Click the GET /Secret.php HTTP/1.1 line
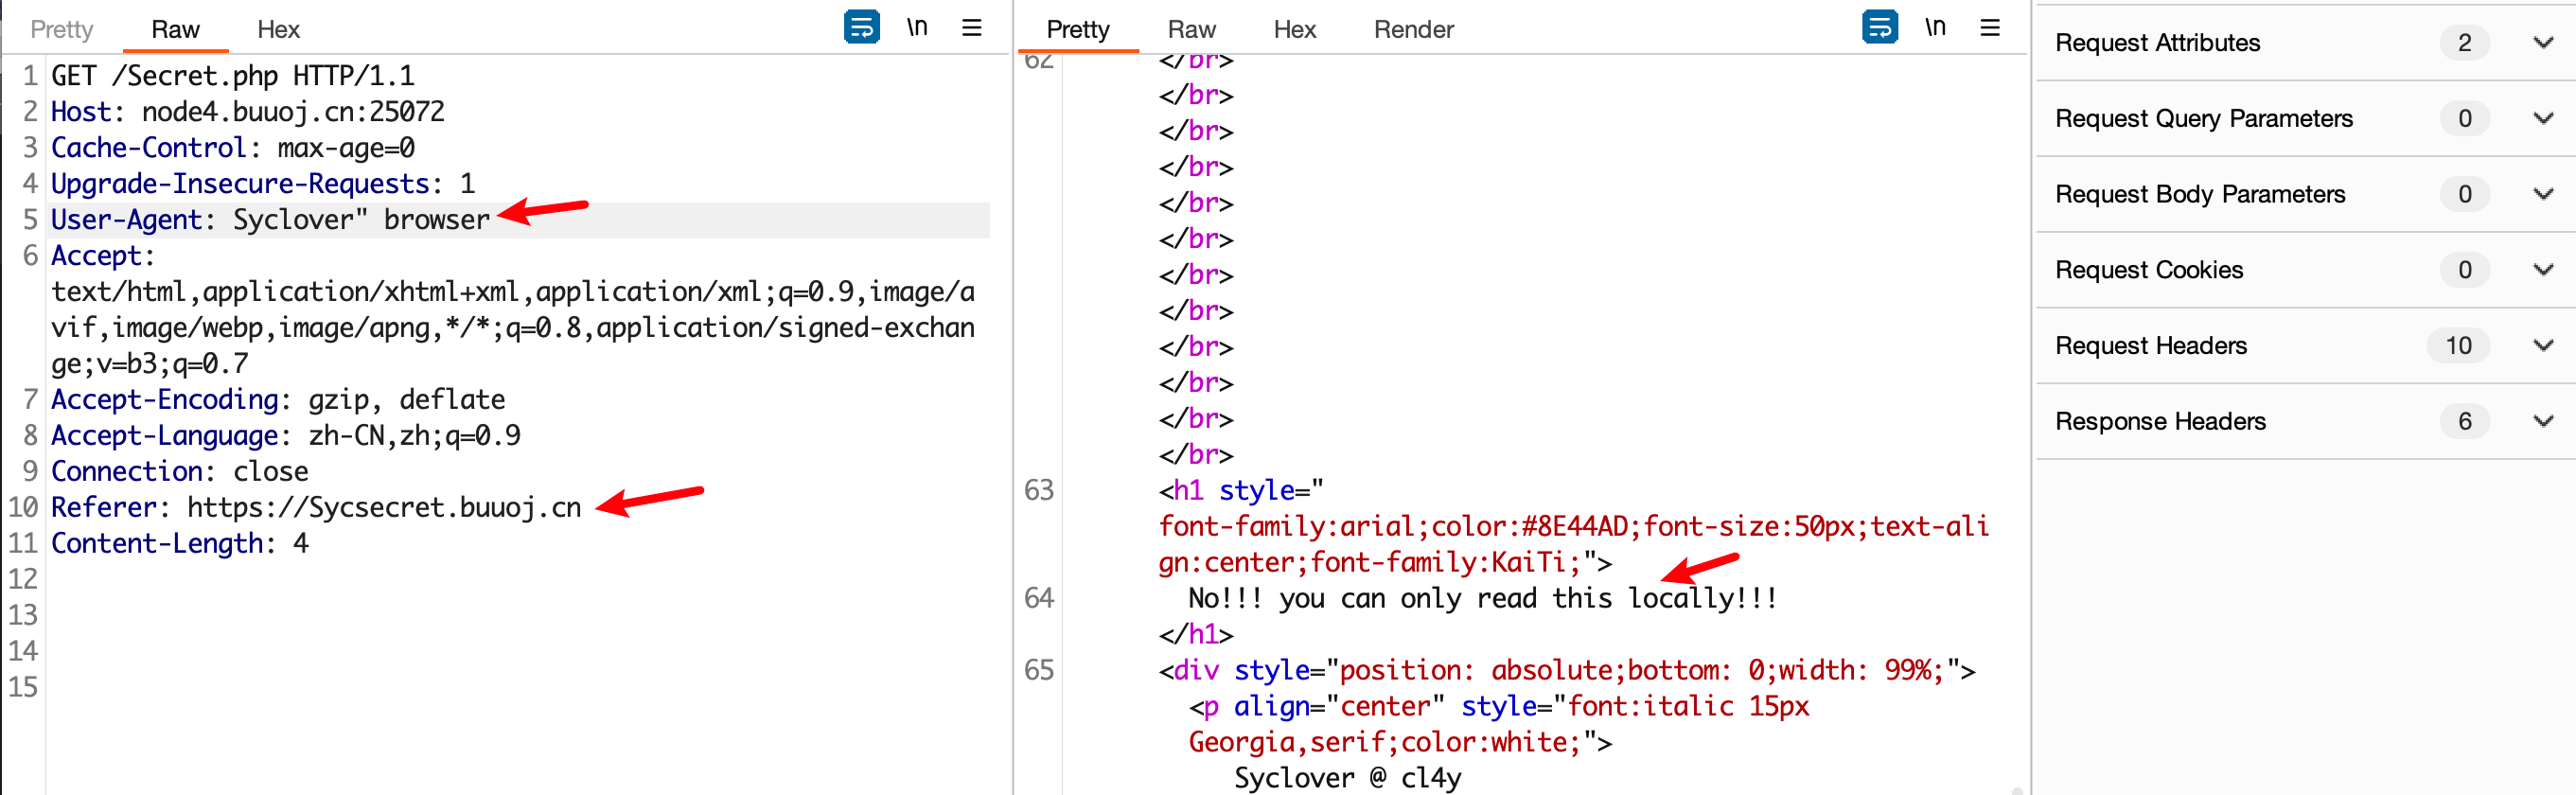Image resolution: width=2576 pixels, height=795 pixels. point(232,76)
